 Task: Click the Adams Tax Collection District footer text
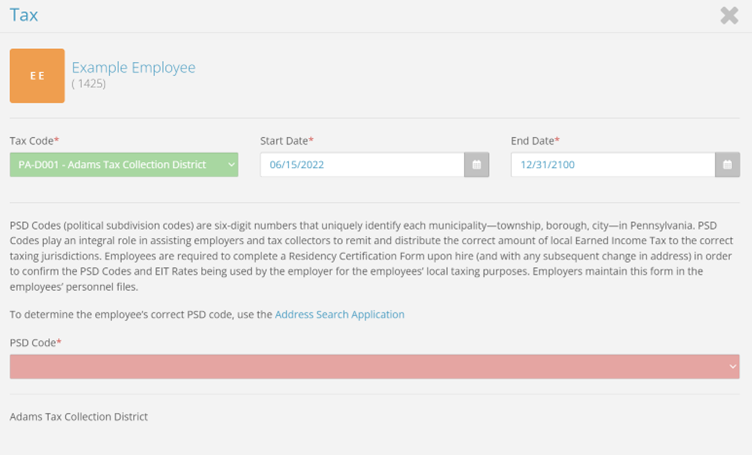click(x=79, y=416)
